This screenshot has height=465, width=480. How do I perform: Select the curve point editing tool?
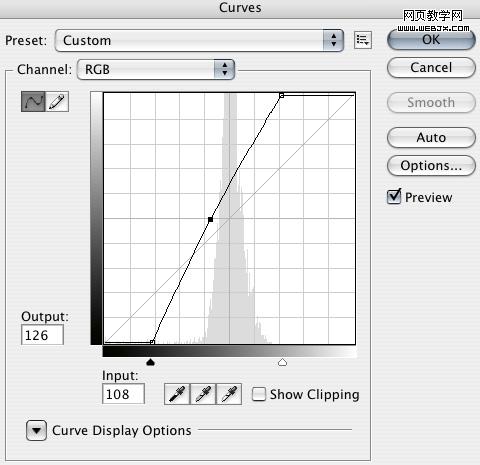(33, 101)
